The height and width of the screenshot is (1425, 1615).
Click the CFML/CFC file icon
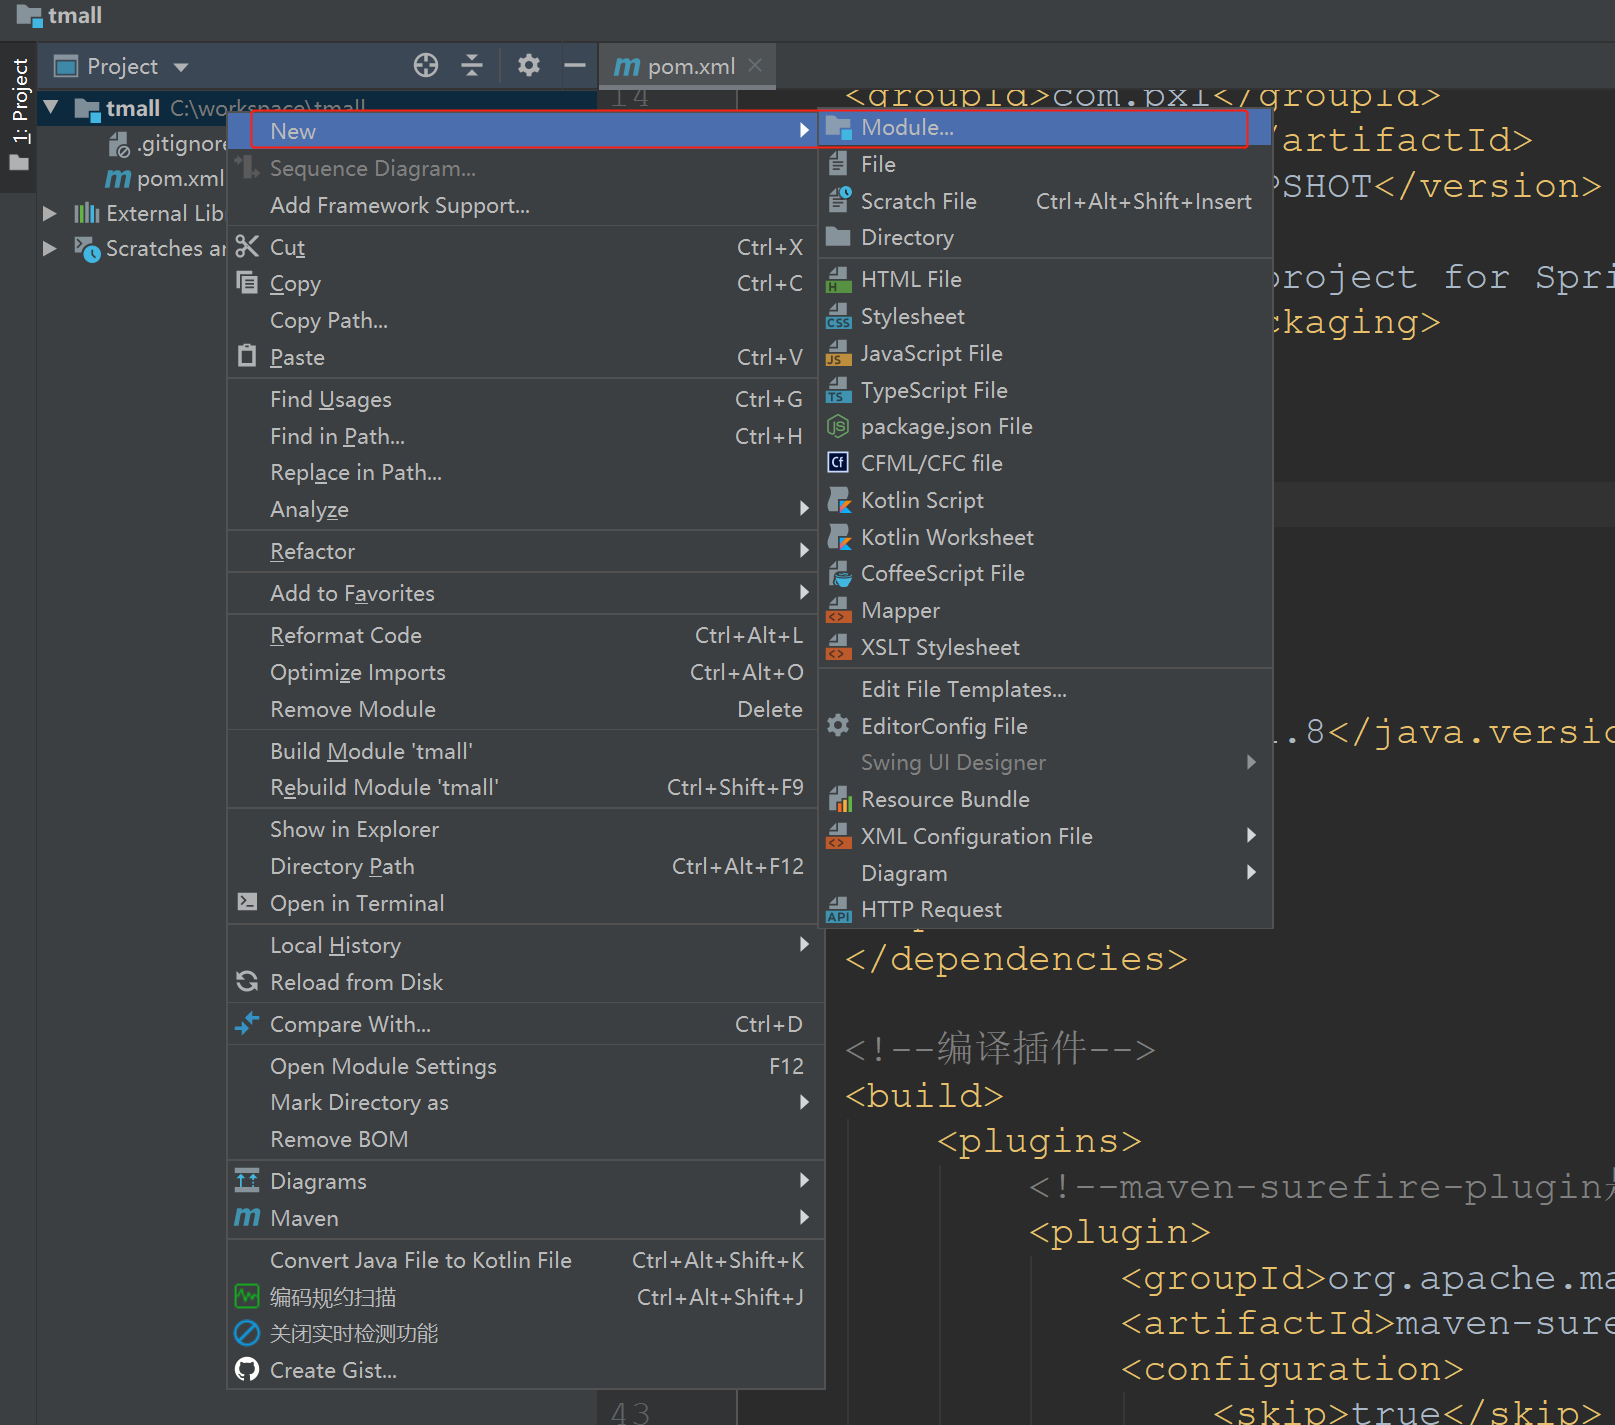(x=839, y=463)
